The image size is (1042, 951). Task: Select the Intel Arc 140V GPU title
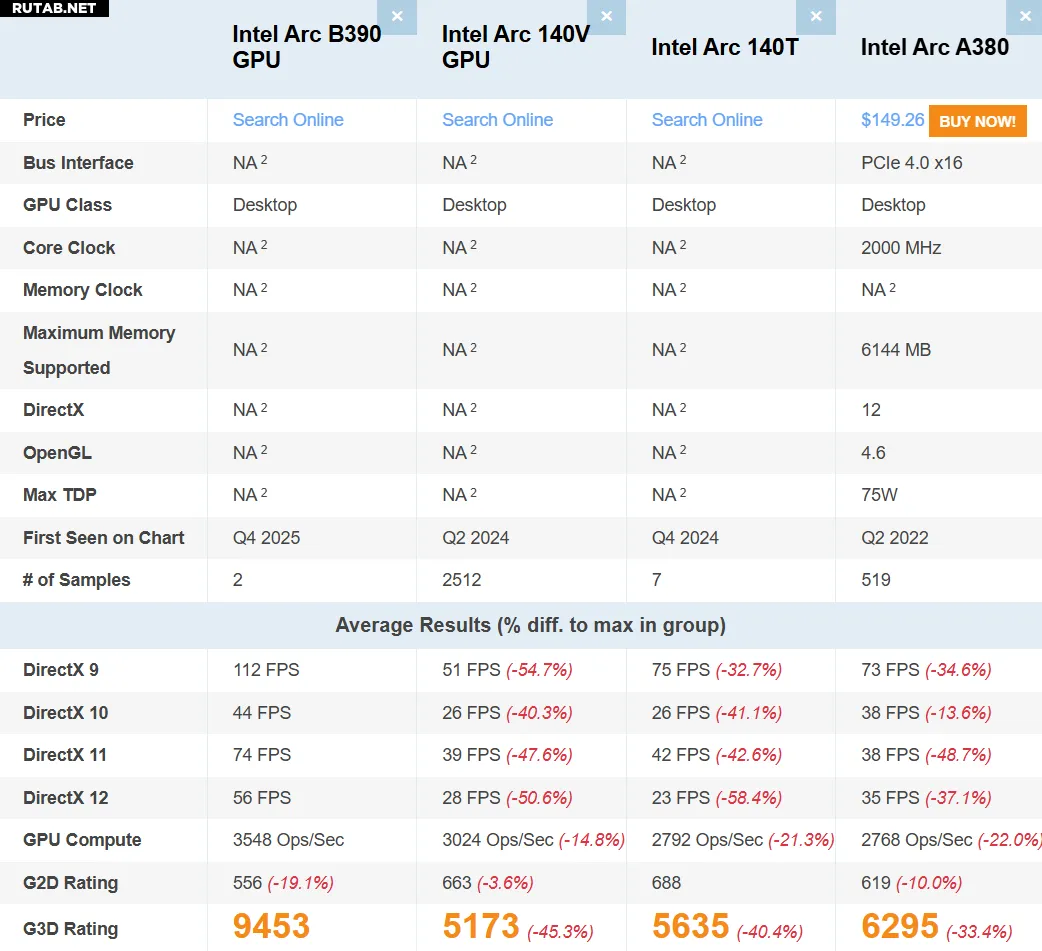(515, 47)
